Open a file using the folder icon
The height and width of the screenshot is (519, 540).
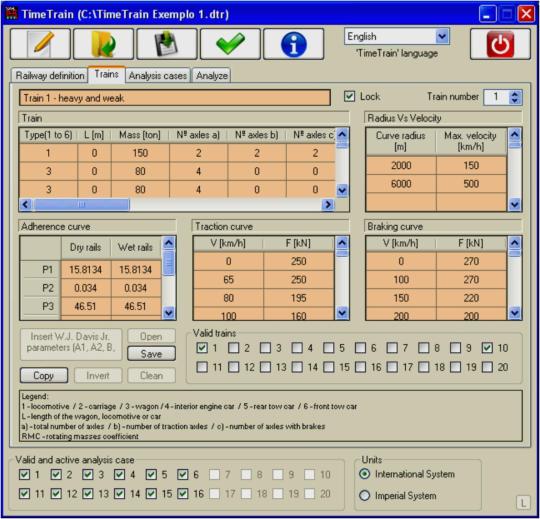pos(103,44)
